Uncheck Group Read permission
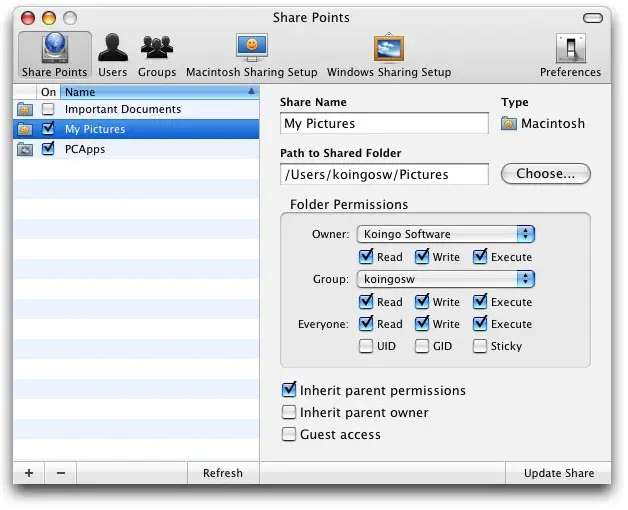The height and width of the screenshot is (510, 628). point(366,301)
